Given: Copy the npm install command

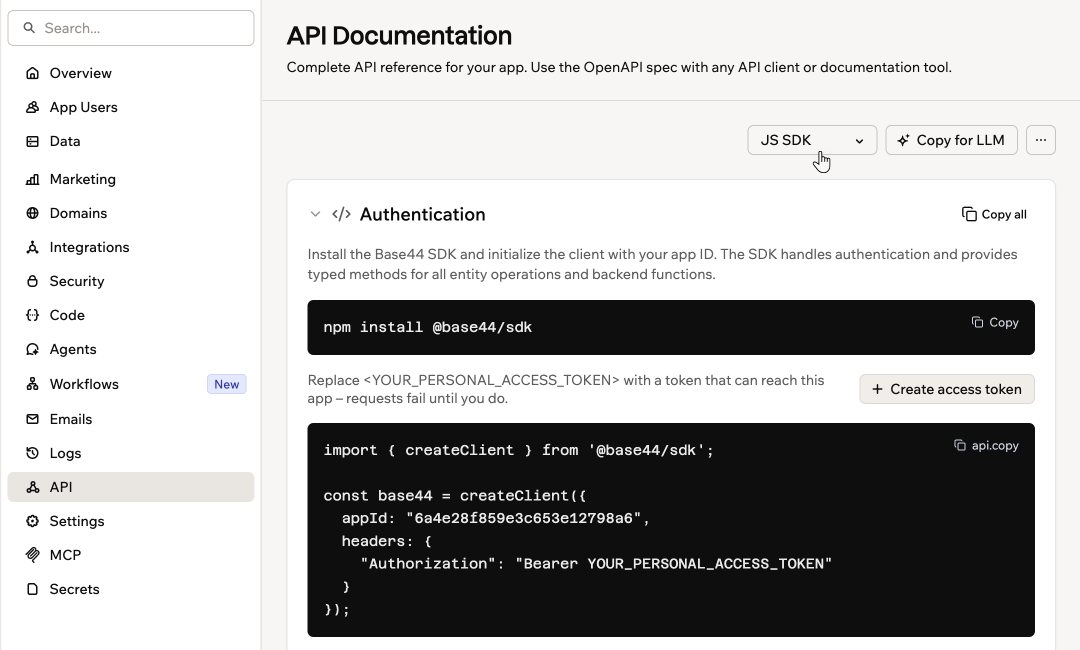Looking at the screenshot, I should pyautogui.click(x=995, y=322).
